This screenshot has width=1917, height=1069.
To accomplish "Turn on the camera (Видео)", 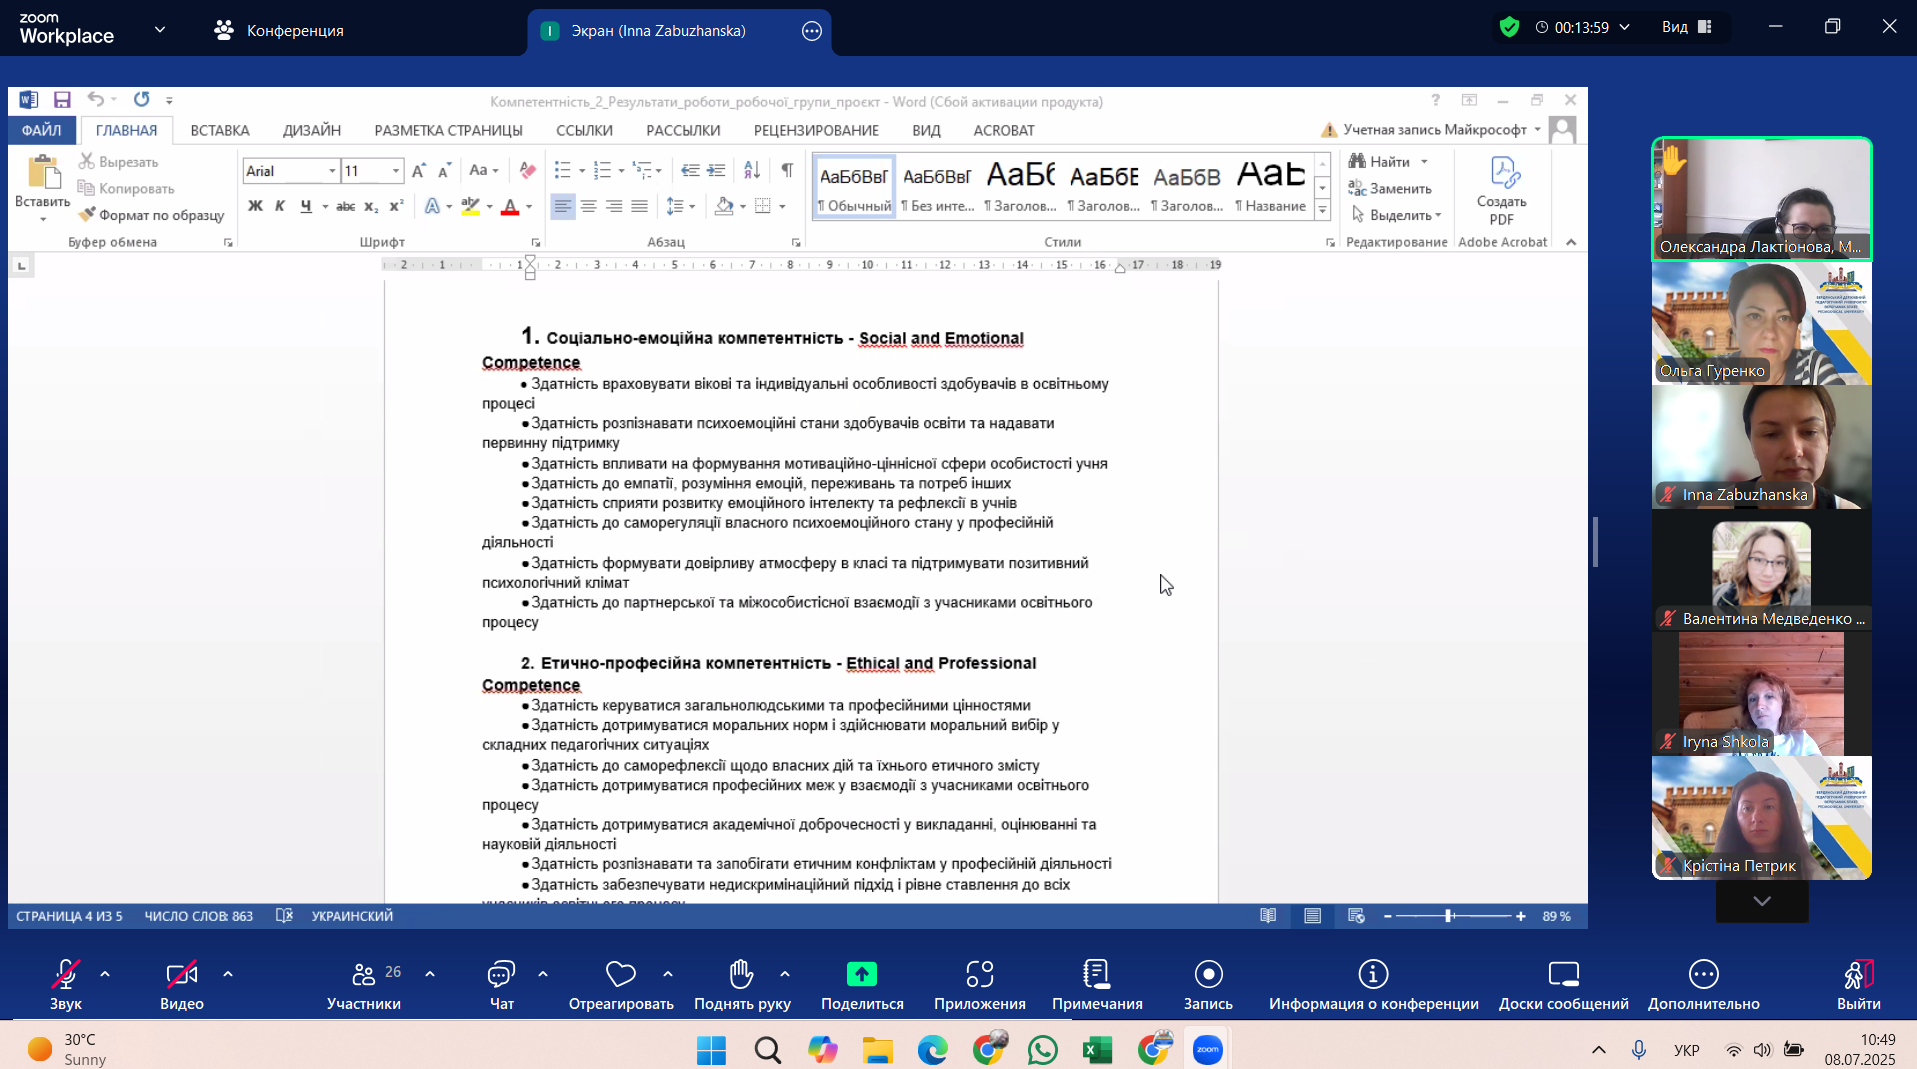I will point(181,985).
